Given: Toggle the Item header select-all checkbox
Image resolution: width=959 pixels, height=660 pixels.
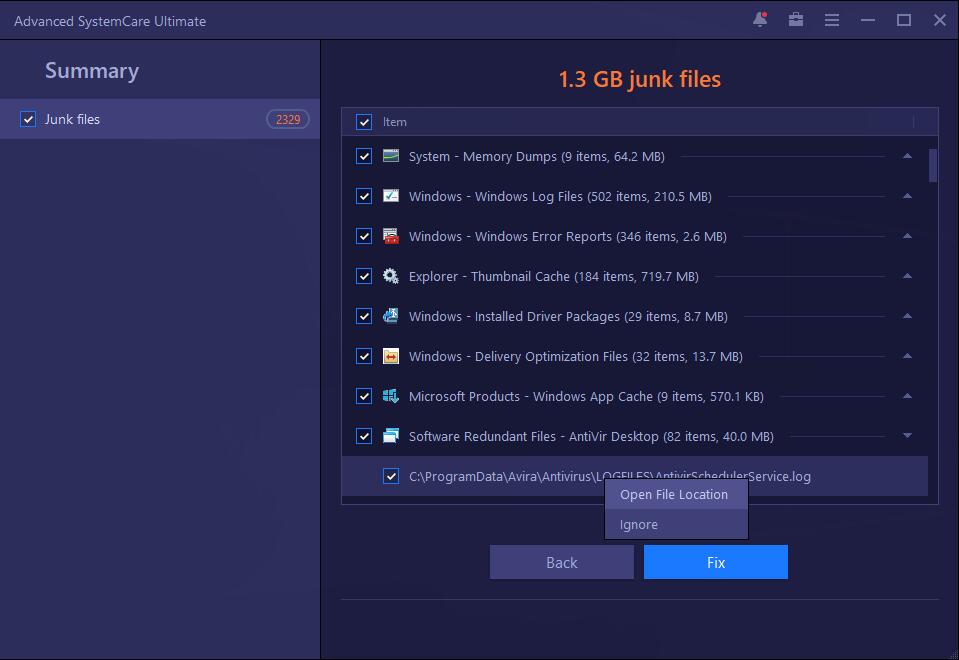Looking at the screenshot, I should (364, 122).
